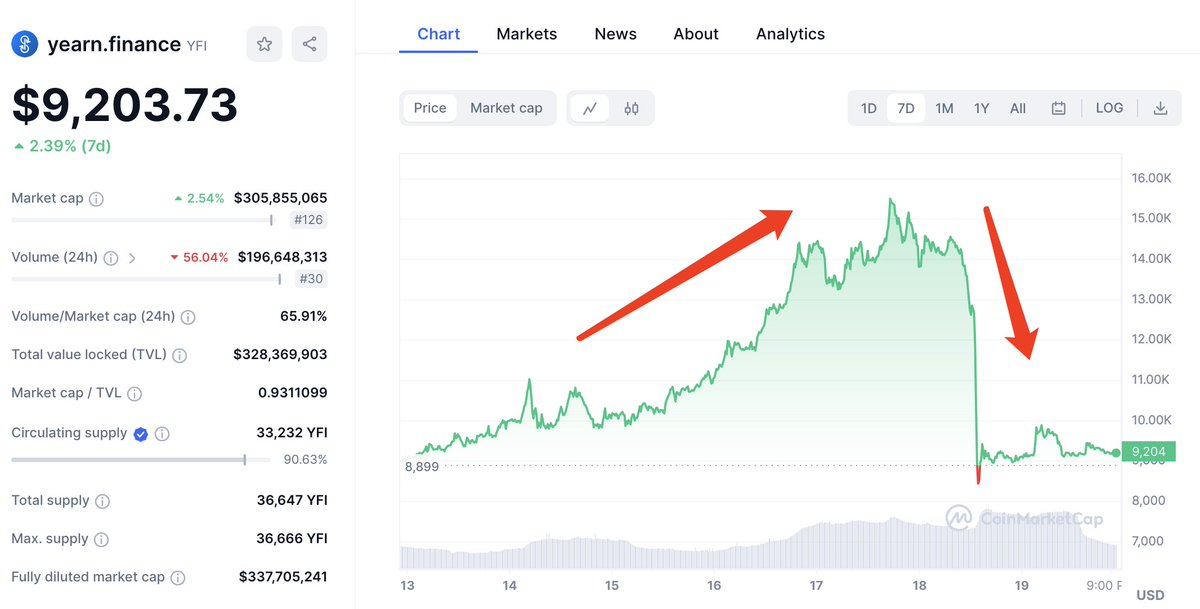
Task: Select the Price chart toggle
Action: click(430, 108)
